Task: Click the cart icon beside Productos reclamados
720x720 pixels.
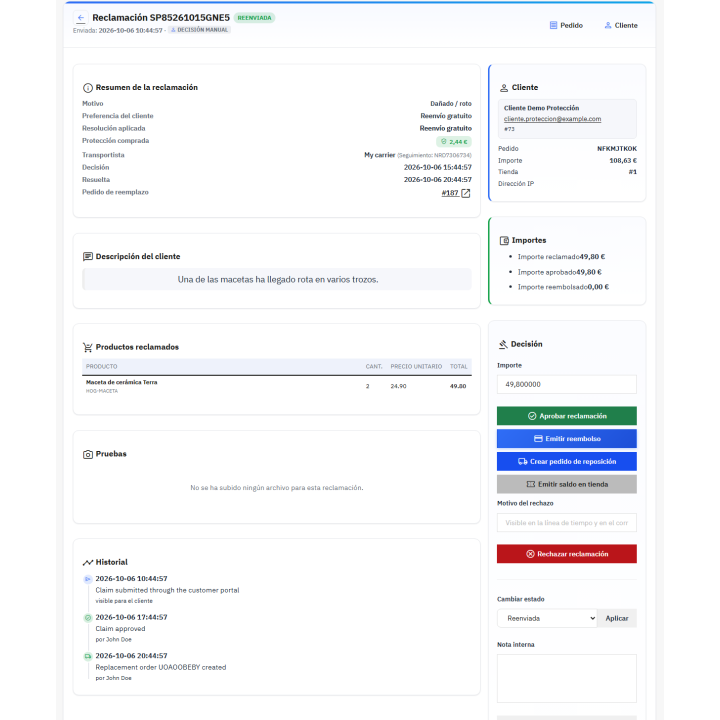Action: point(88,347)
